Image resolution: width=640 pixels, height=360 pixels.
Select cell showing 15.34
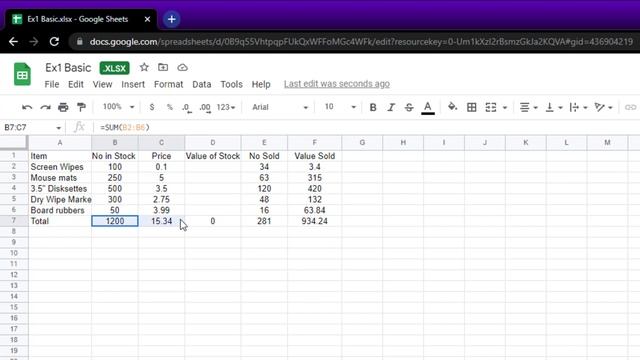tap(161, 221)
